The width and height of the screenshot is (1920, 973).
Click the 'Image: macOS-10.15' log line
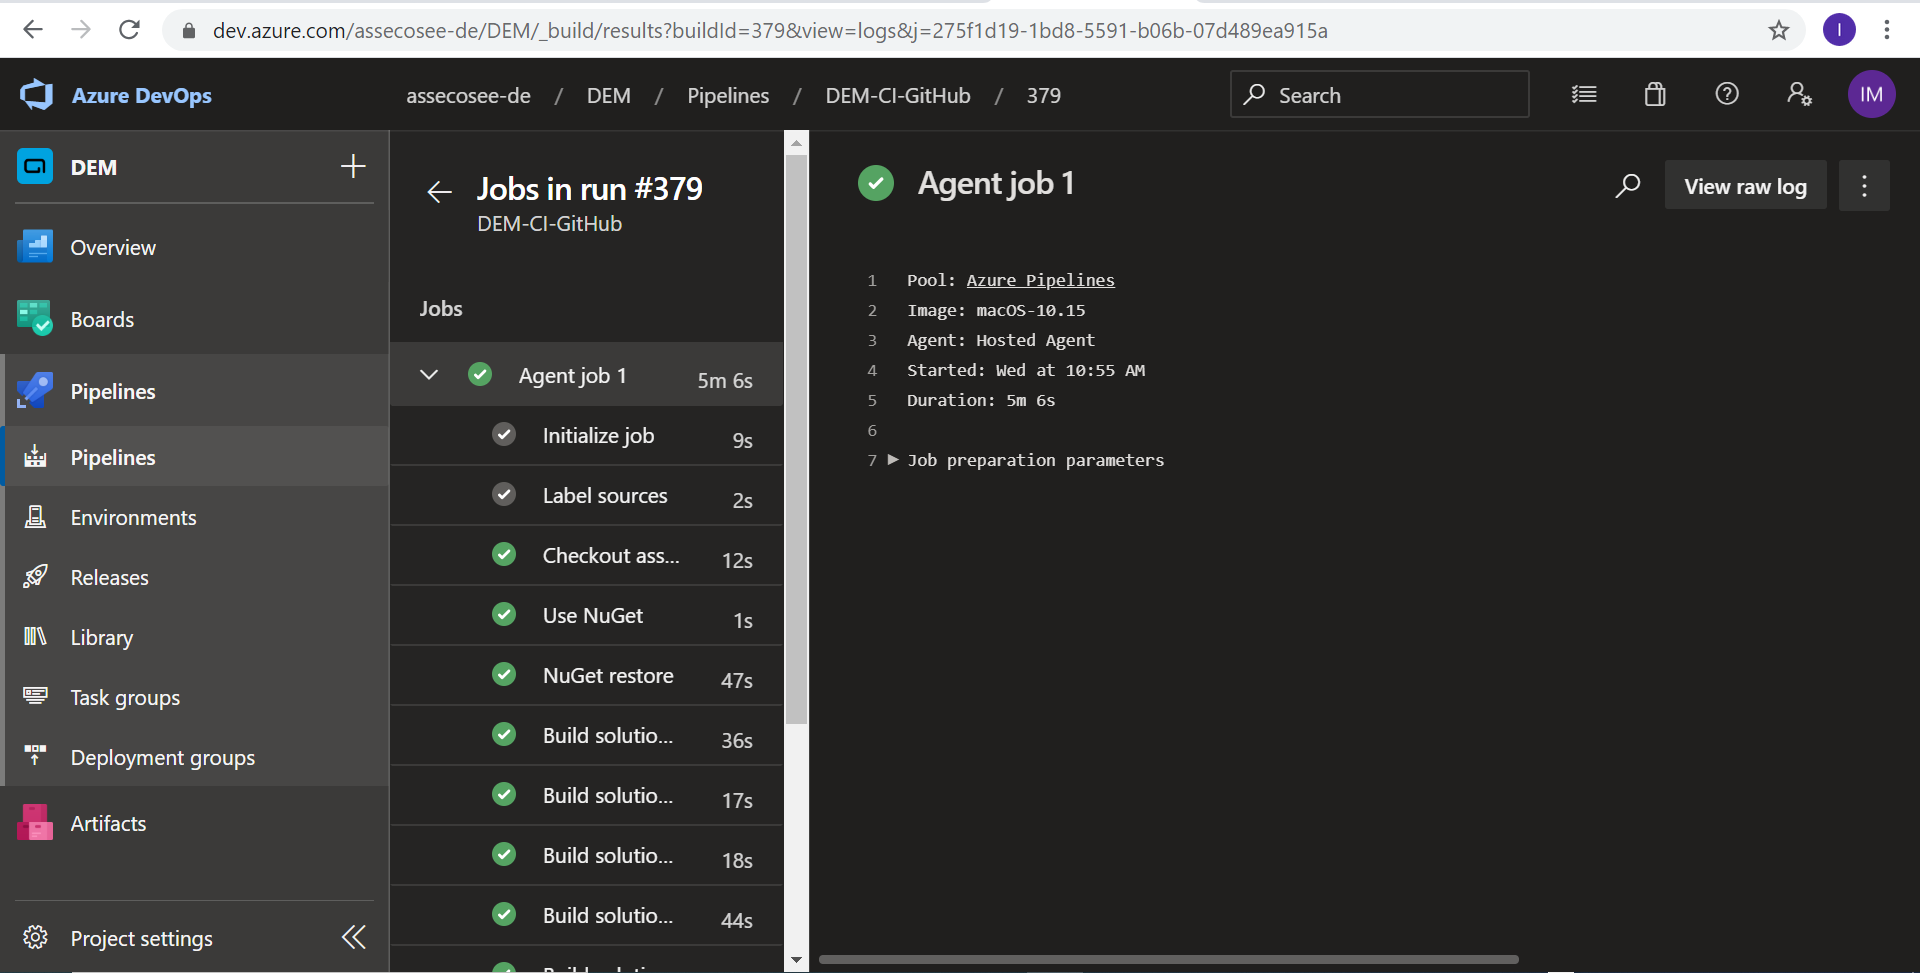coord(996,310)
